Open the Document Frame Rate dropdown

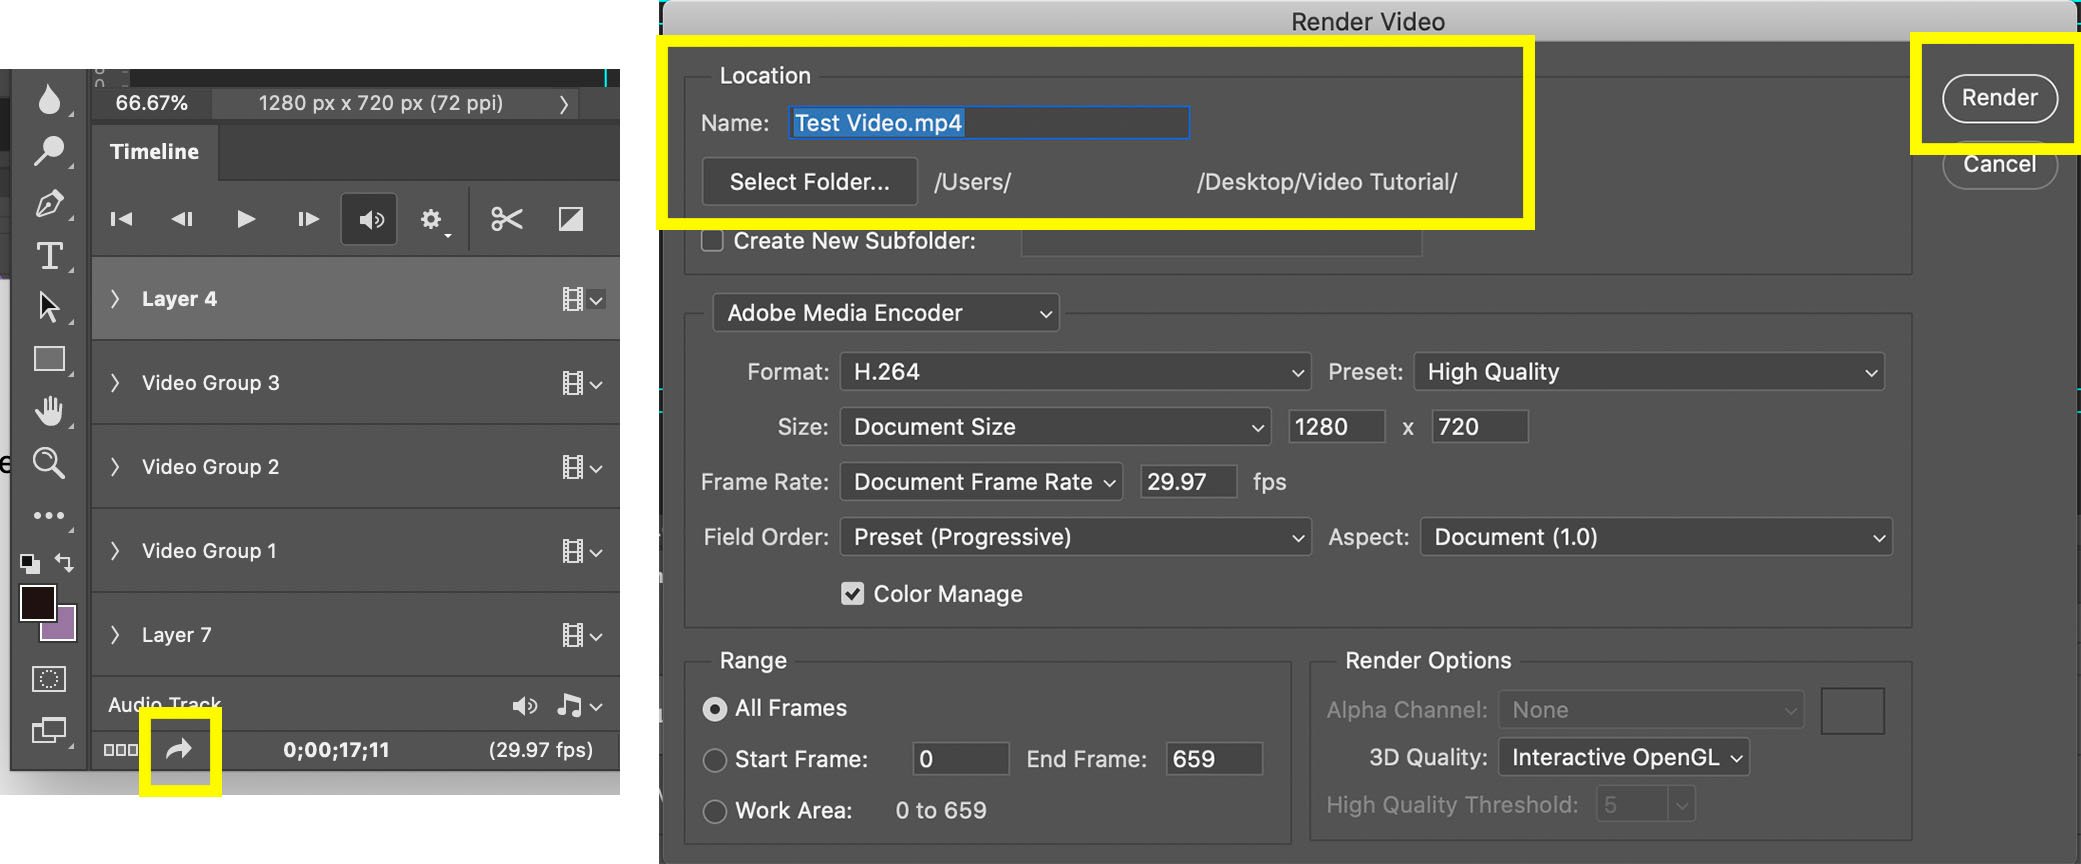[982, 482]
